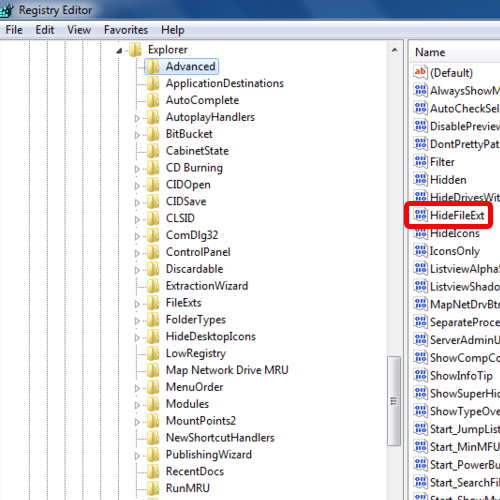
Task: Collapse the Explorer key
Action: (x=119, y=51)
